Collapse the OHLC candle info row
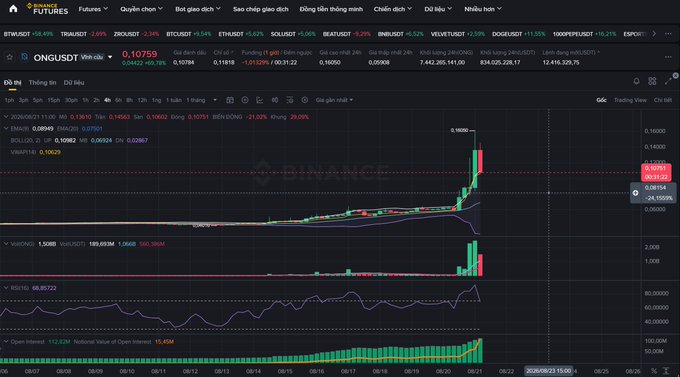This screenshot has height=377, width=680. tap(6, 117)
